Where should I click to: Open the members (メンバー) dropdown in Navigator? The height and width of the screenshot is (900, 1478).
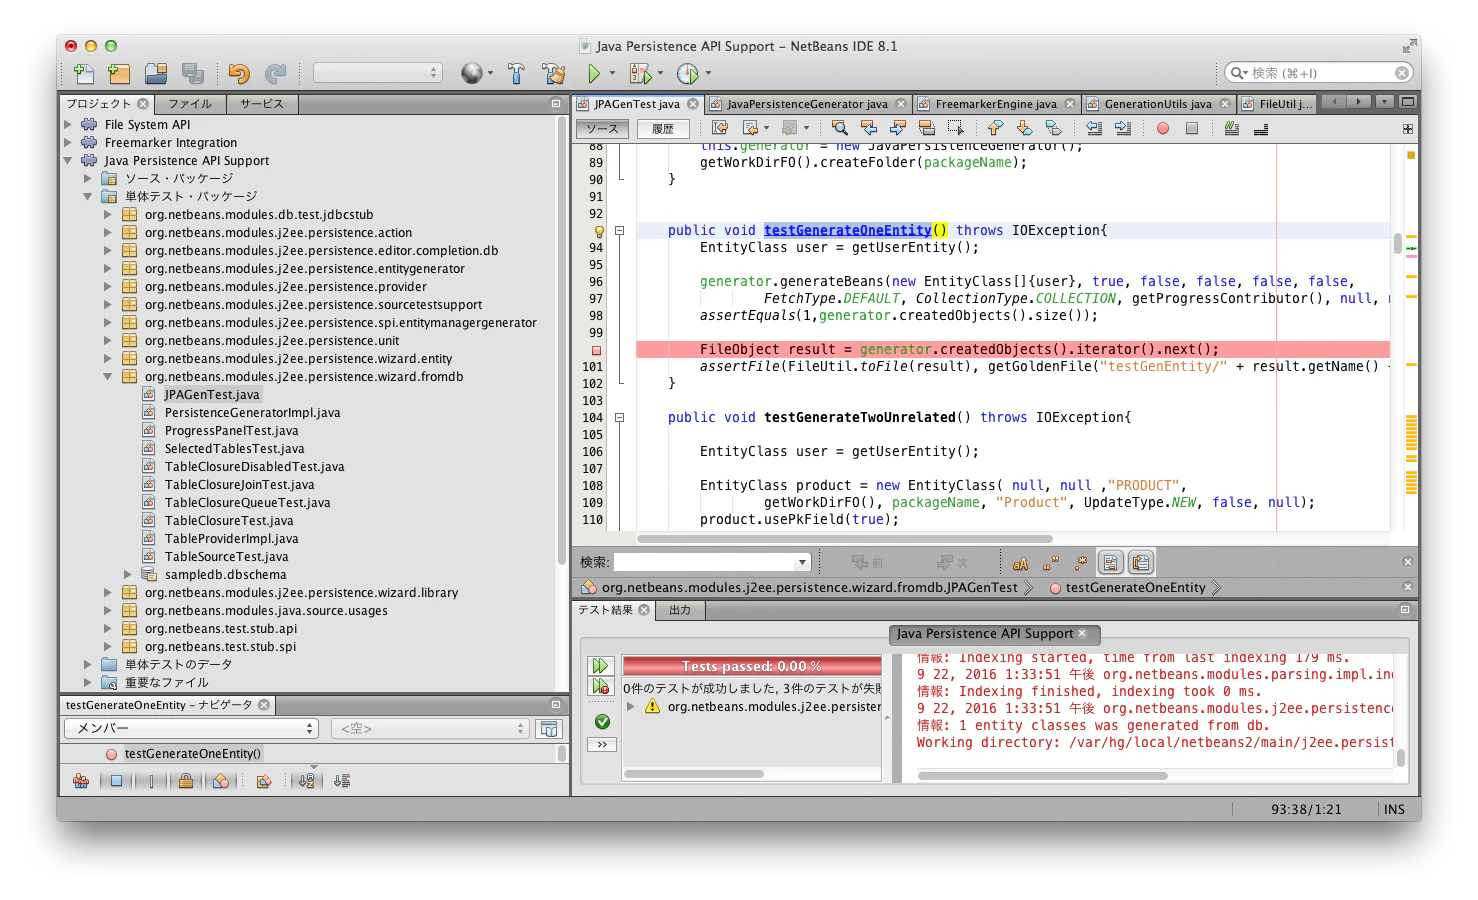[x=191, y=728]
